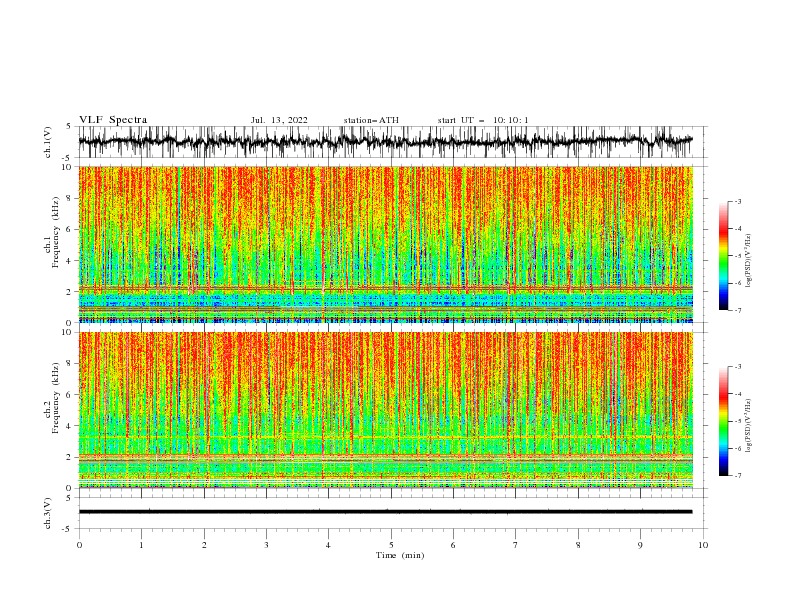Click the ch.1 voltage waveform trace
Screen dimensions: 792x612
coord(385,141)
